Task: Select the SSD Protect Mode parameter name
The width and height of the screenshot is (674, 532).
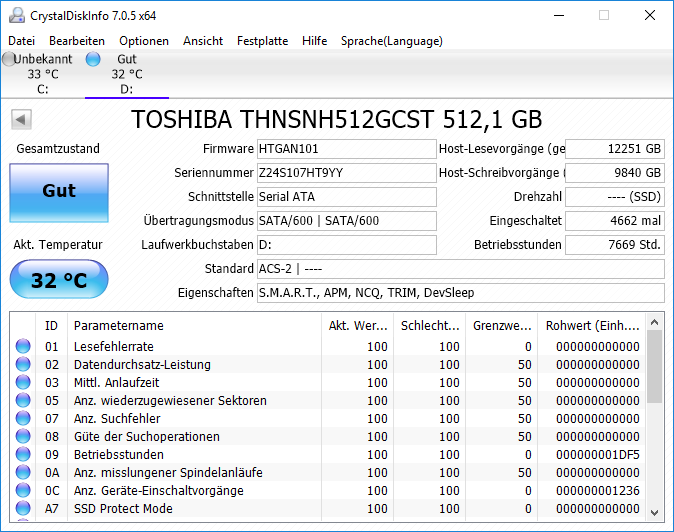Action: tap(123, 509)
